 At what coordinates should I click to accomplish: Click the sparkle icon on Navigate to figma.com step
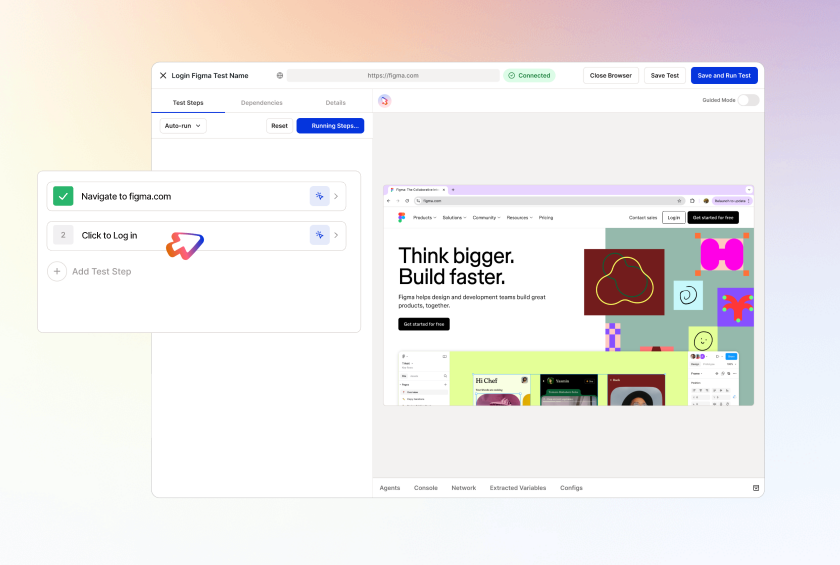319,196
